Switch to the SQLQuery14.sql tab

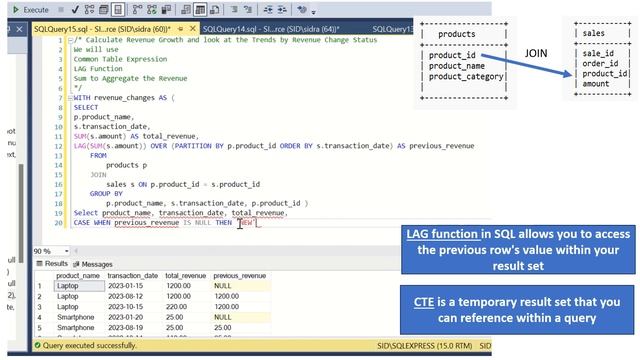click(x=271, y=29)
